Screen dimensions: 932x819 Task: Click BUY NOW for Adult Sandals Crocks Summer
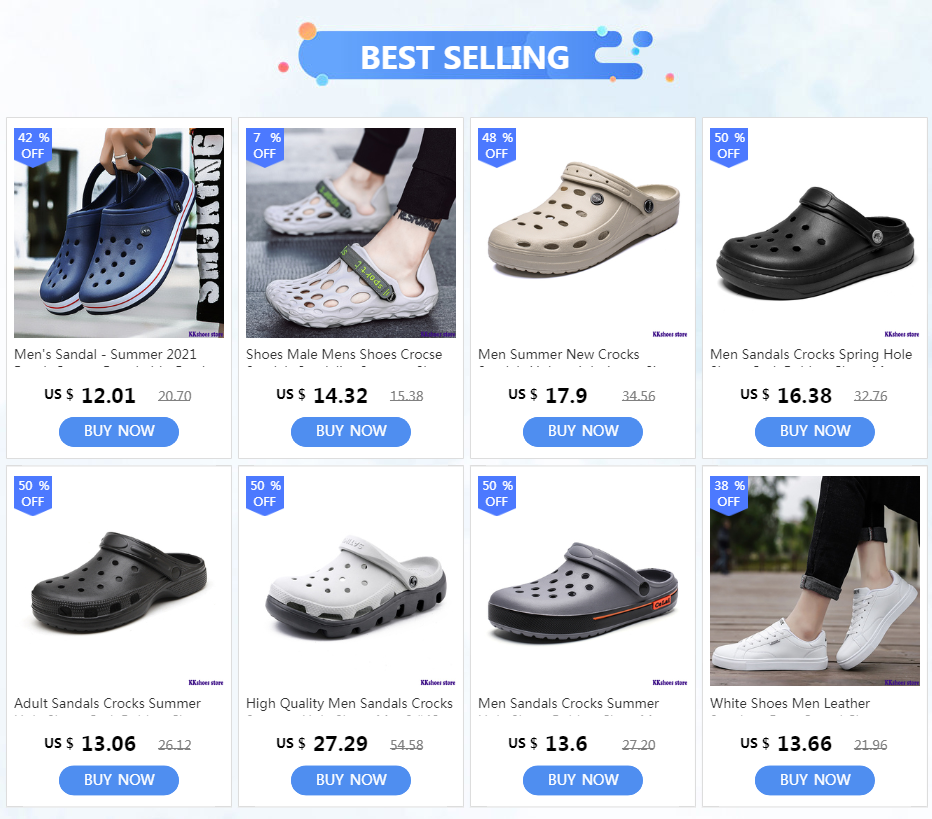pos(119,780)
